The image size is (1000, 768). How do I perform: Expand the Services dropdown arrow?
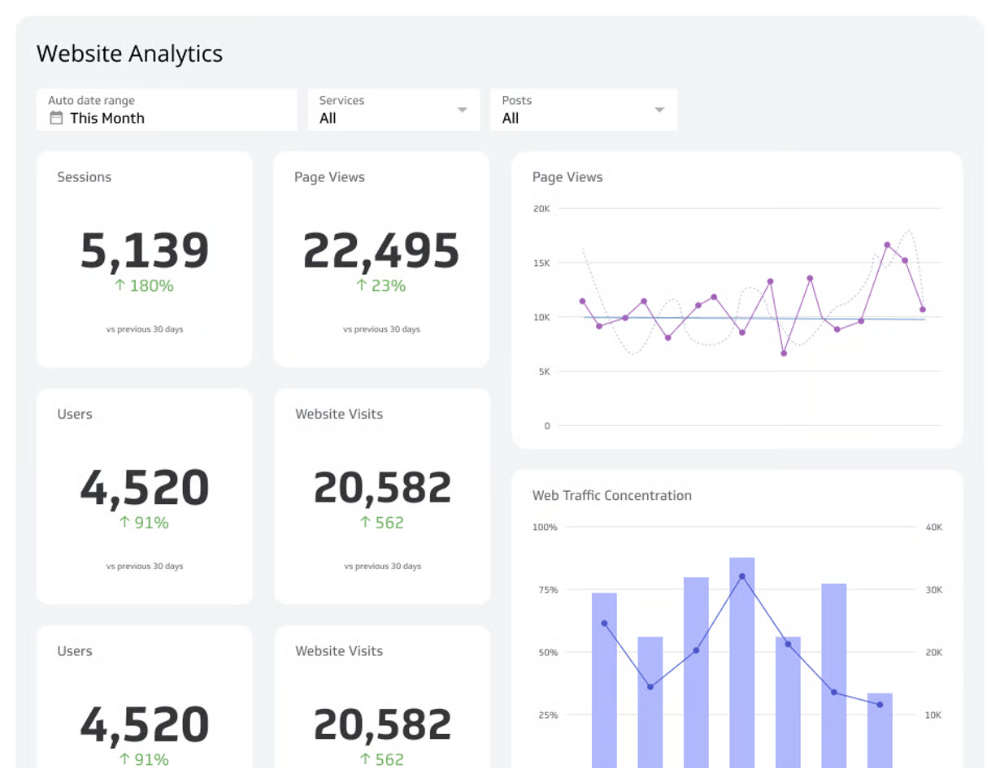click(462, 110)
